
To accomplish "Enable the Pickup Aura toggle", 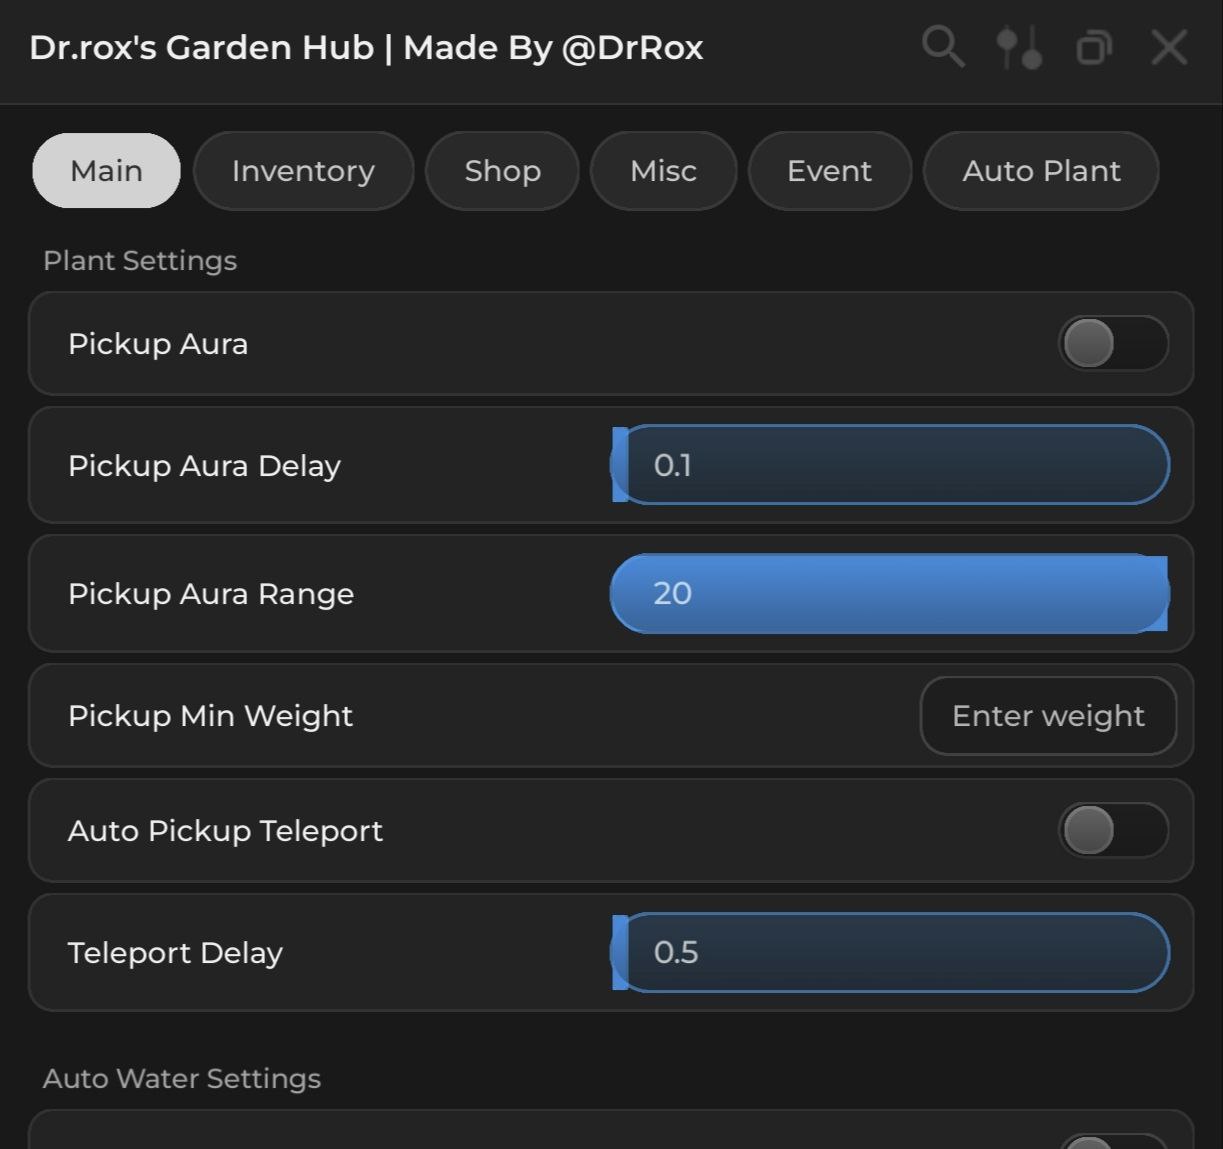I will 1113,344.
